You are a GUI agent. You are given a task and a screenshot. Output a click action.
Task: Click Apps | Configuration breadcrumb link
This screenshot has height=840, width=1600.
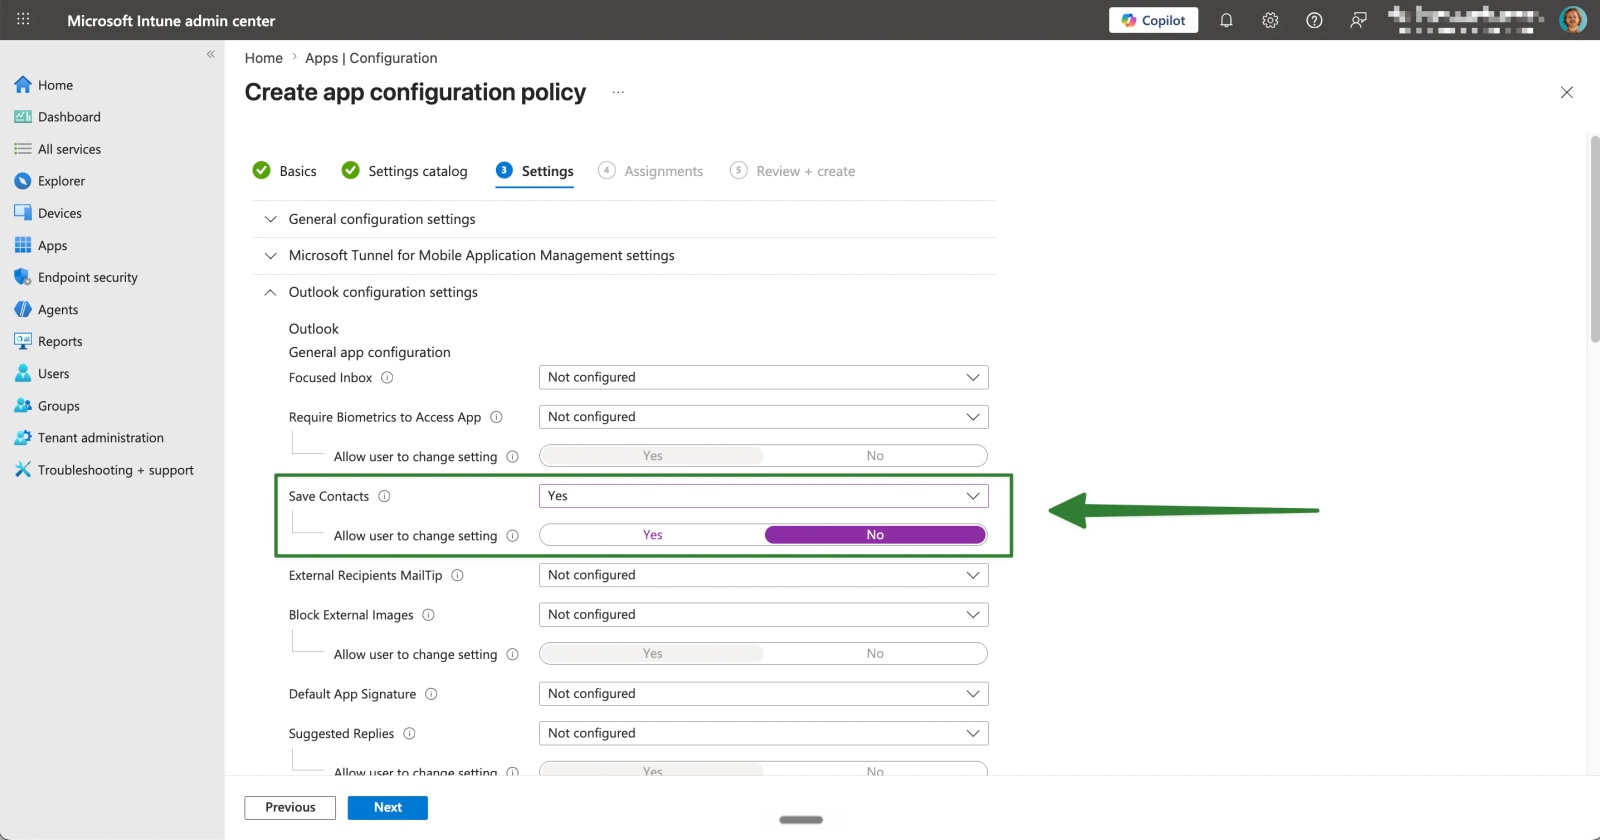point(371,58)
